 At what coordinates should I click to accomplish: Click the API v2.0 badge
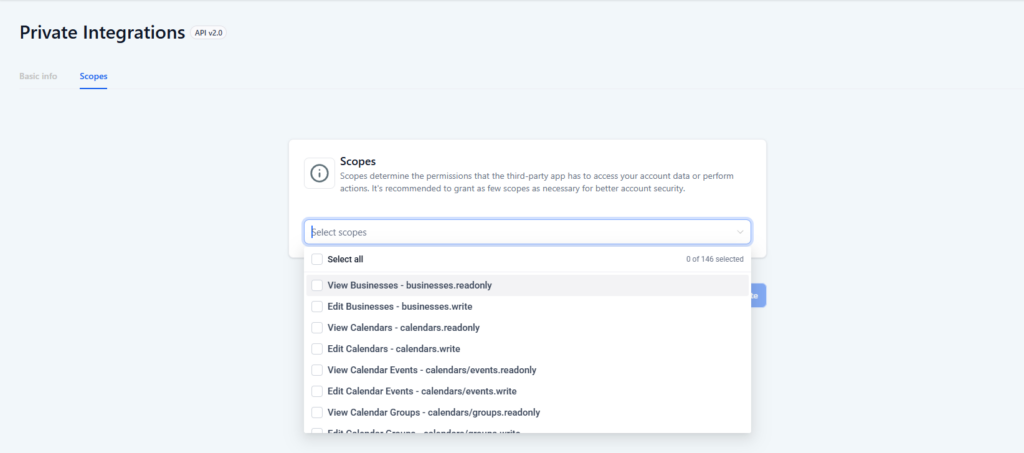(x=208, y=33)
